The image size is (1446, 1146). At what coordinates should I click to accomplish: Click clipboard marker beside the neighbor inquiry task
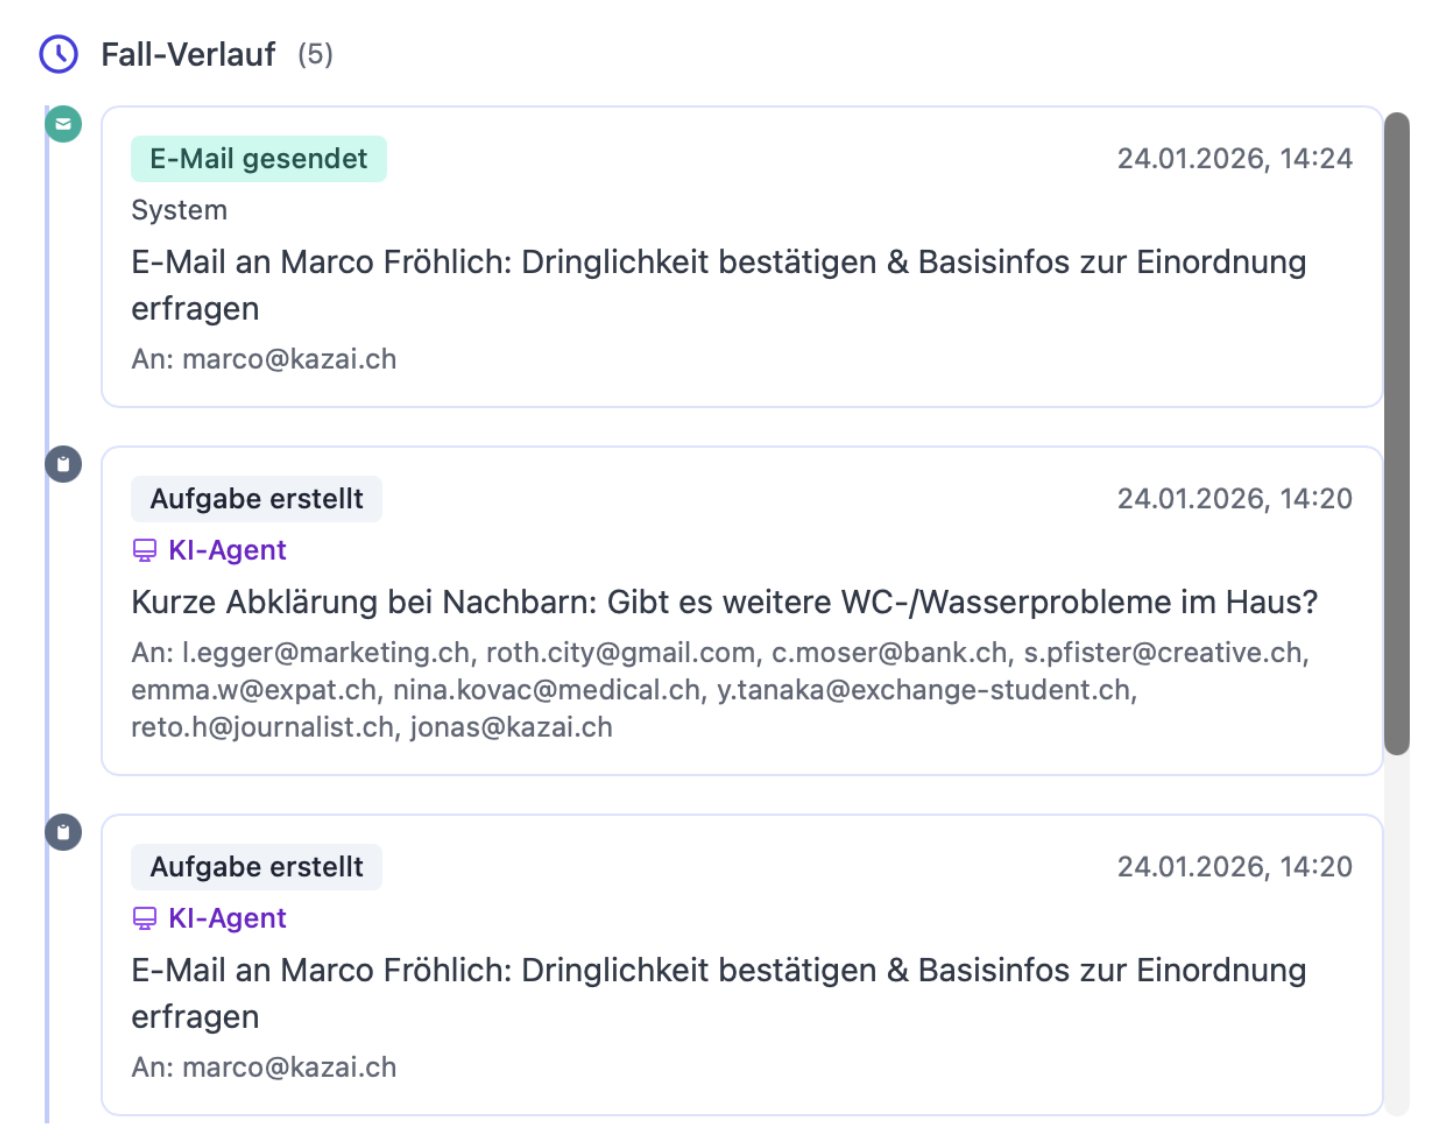pos(63,464)
